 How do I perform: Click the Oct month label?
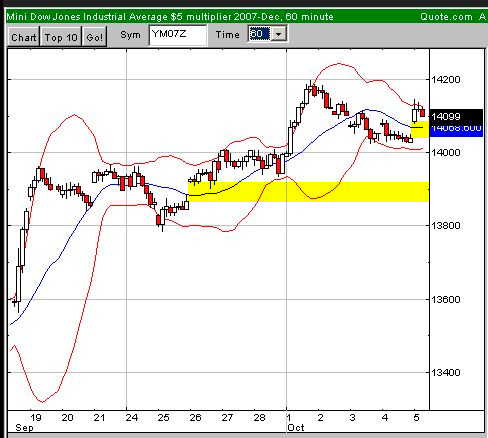pos(296,428)
